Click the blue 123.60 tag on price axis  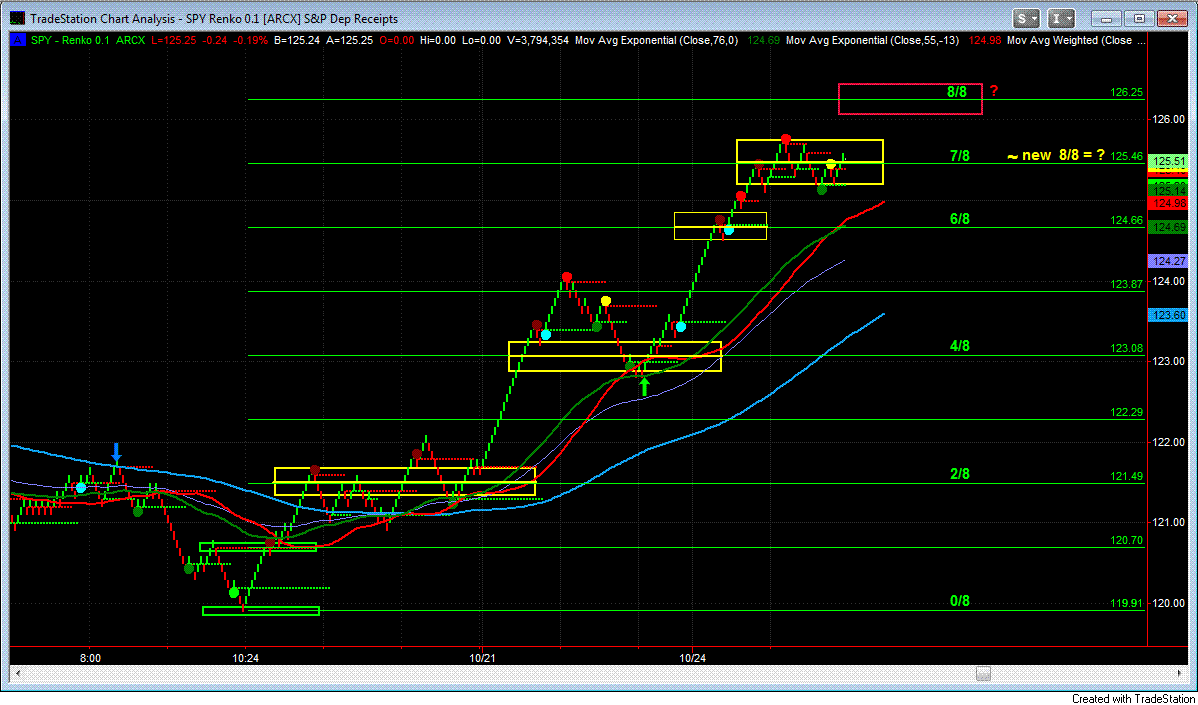(x=1168, y=315)
